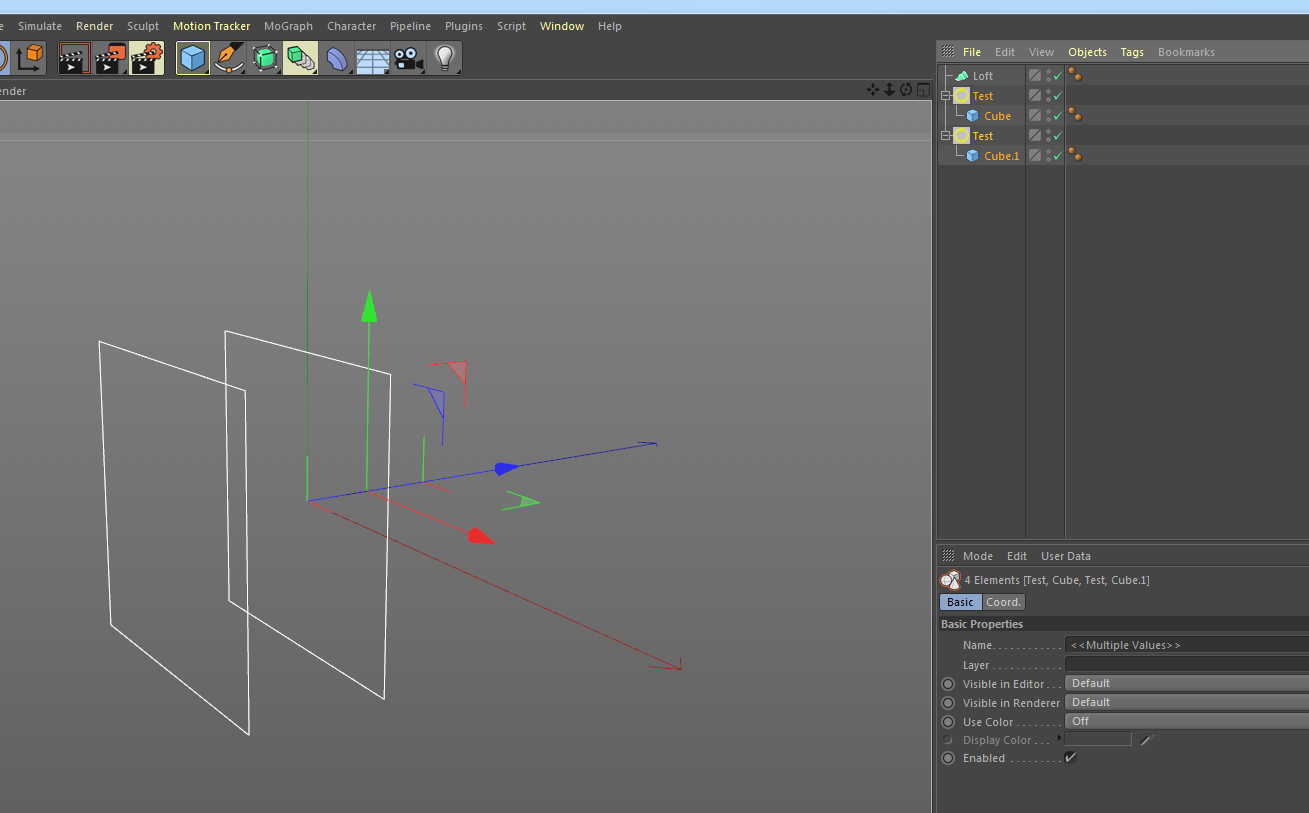Click the viewport move pan icon

tap(873, 90)
